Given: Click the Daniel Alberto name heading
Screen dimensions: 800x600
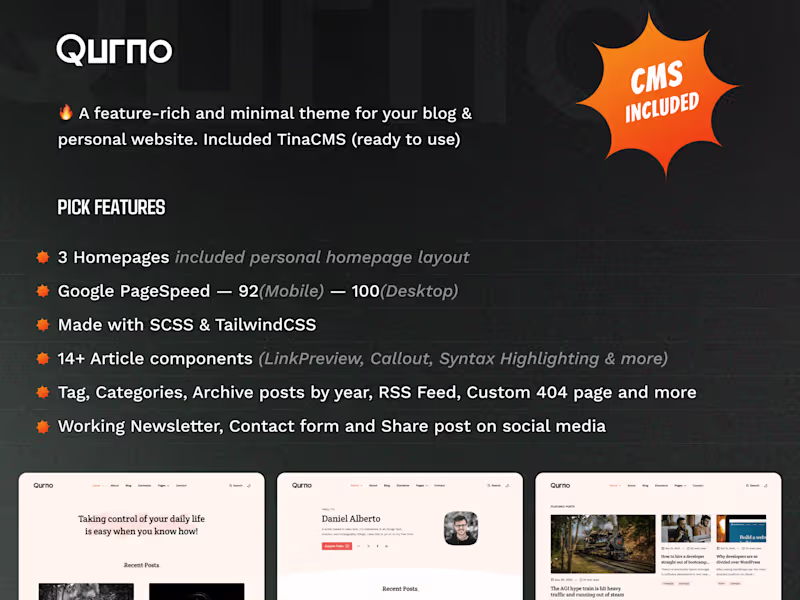Looking at the screenshot, I should (351, 518).
